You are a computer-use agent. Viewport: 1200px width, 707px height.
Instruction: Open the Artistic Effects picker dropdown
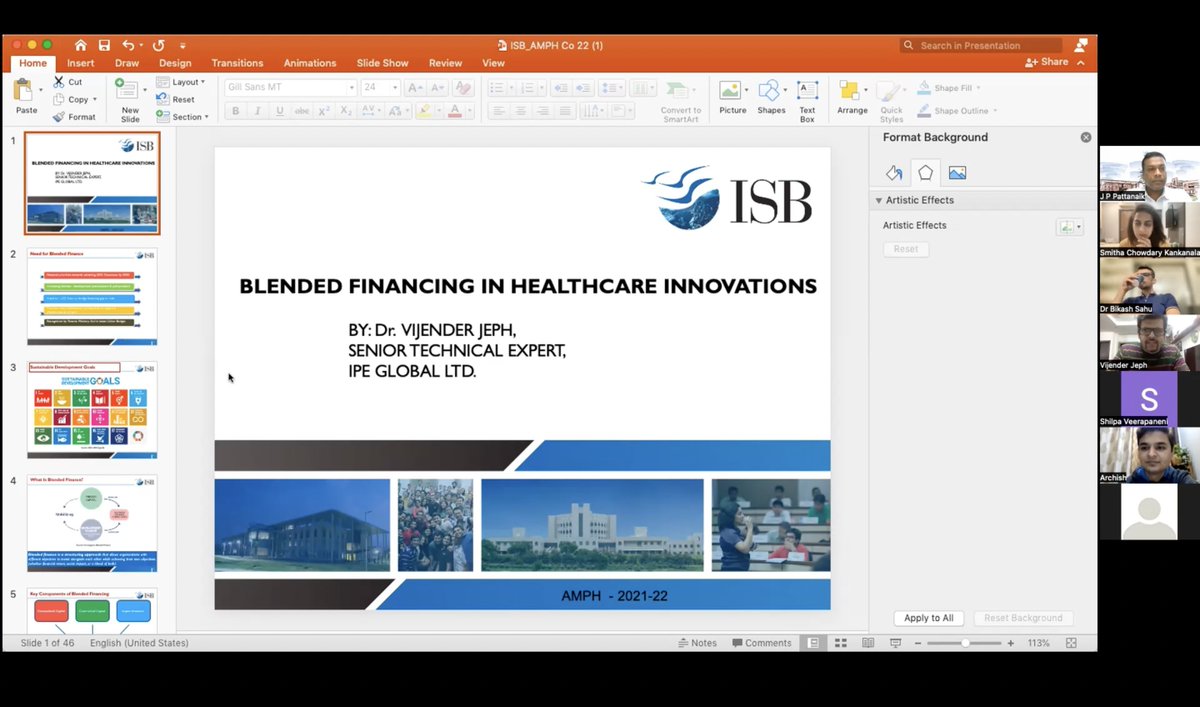click(1069, 227)
